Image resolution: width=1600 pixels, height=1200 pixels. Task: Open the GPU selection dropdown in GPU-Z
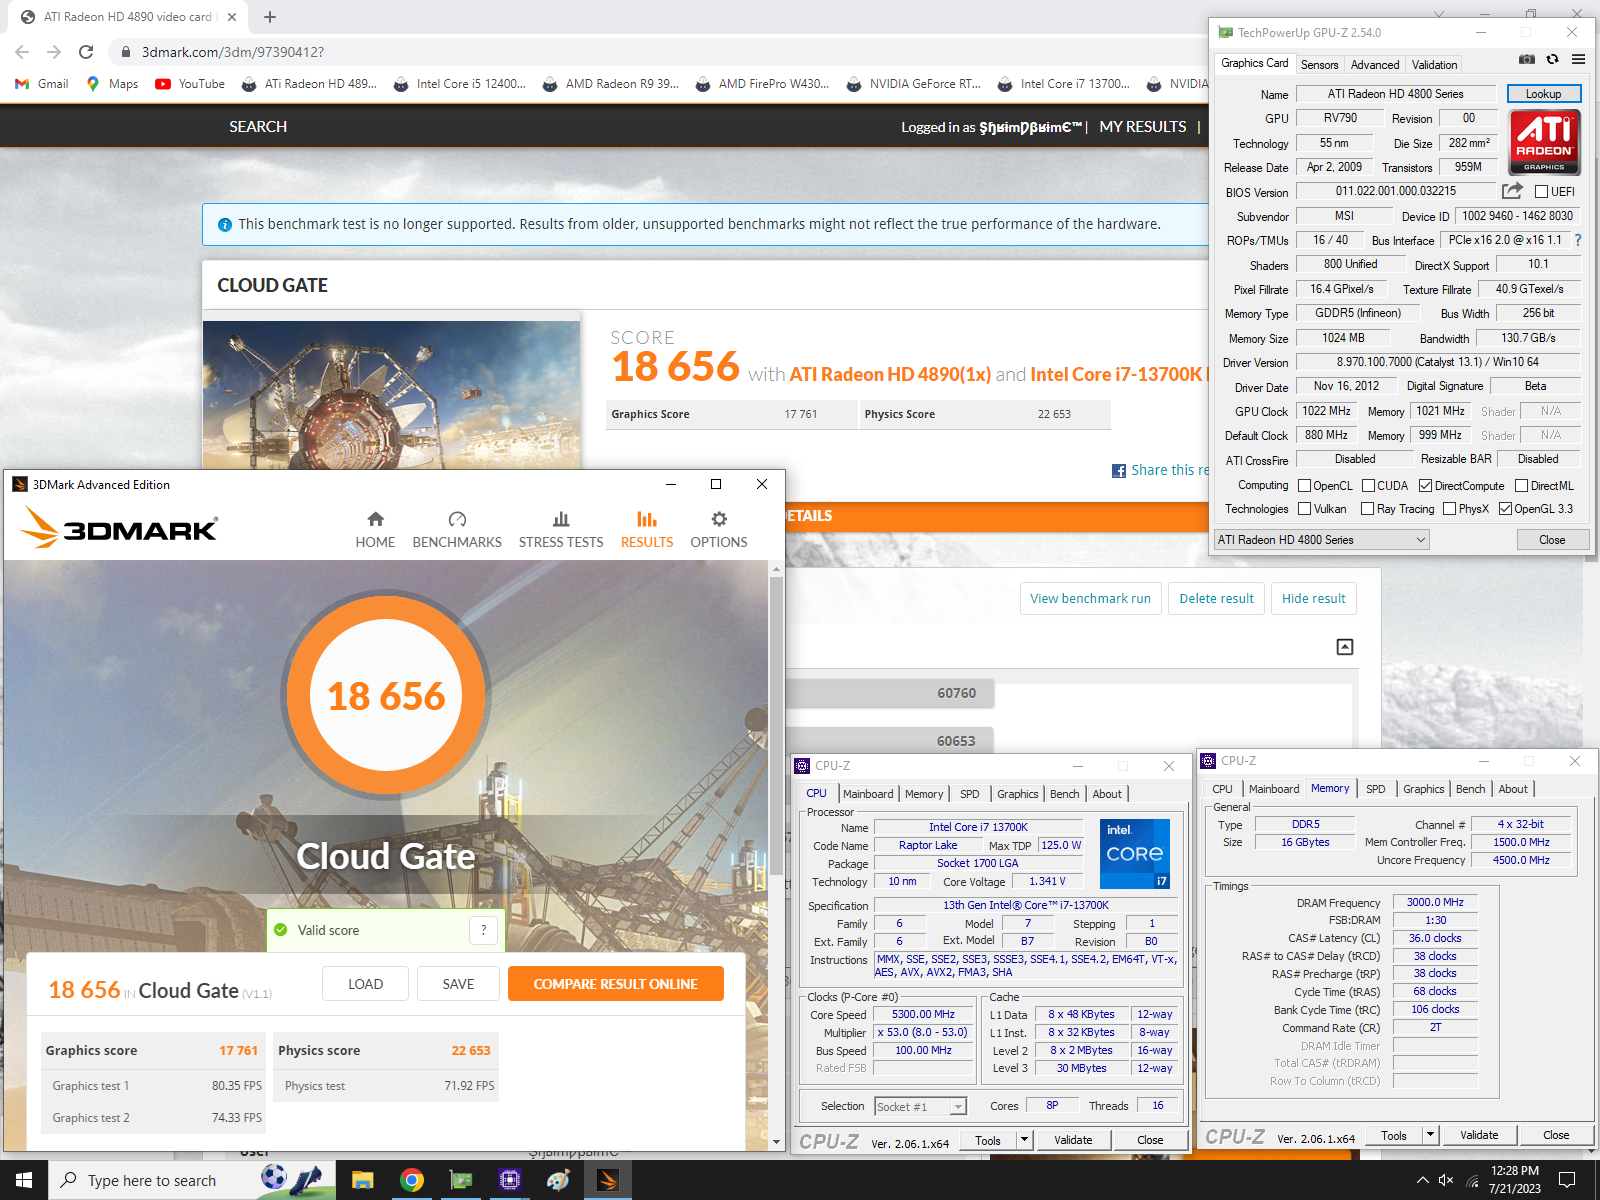click(1322, 540)
